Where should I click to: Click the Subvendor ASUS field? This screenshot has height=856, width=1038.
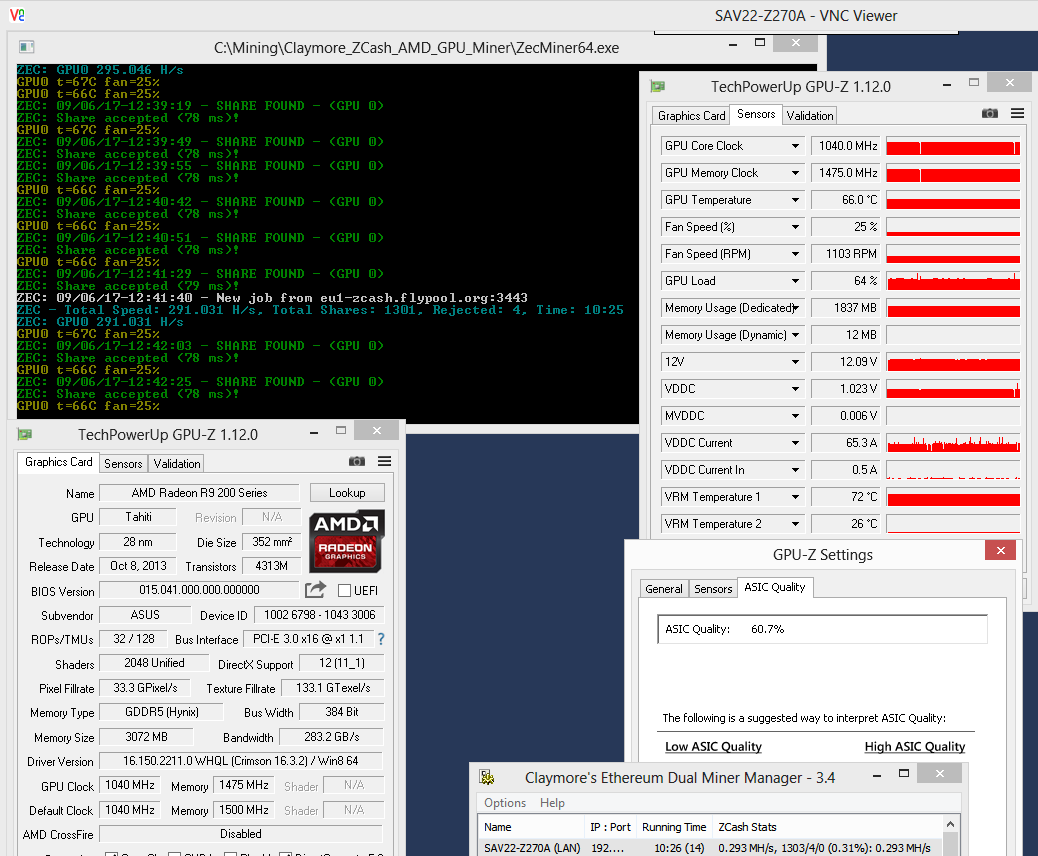click(145, 615)
